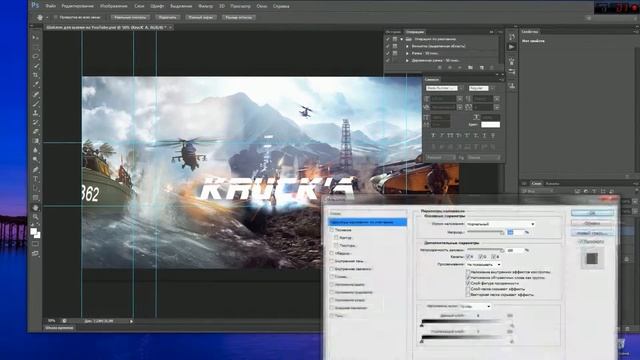Create new action set folder icon
Image resolution: width=640 pixels, height=360 pixels.
(x=470, y=67)
